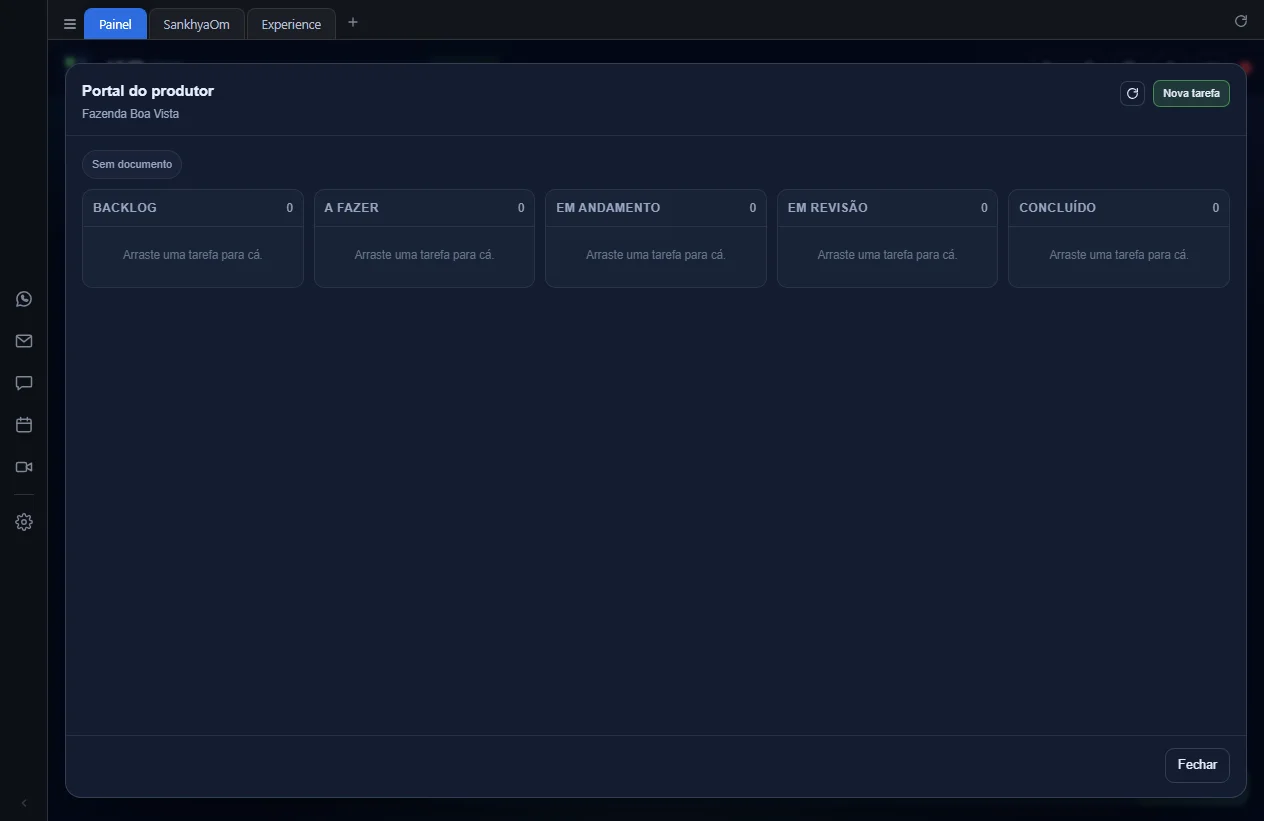Reload page using top-right refresh icon
1264x821 pixels.
(1241, 21)
